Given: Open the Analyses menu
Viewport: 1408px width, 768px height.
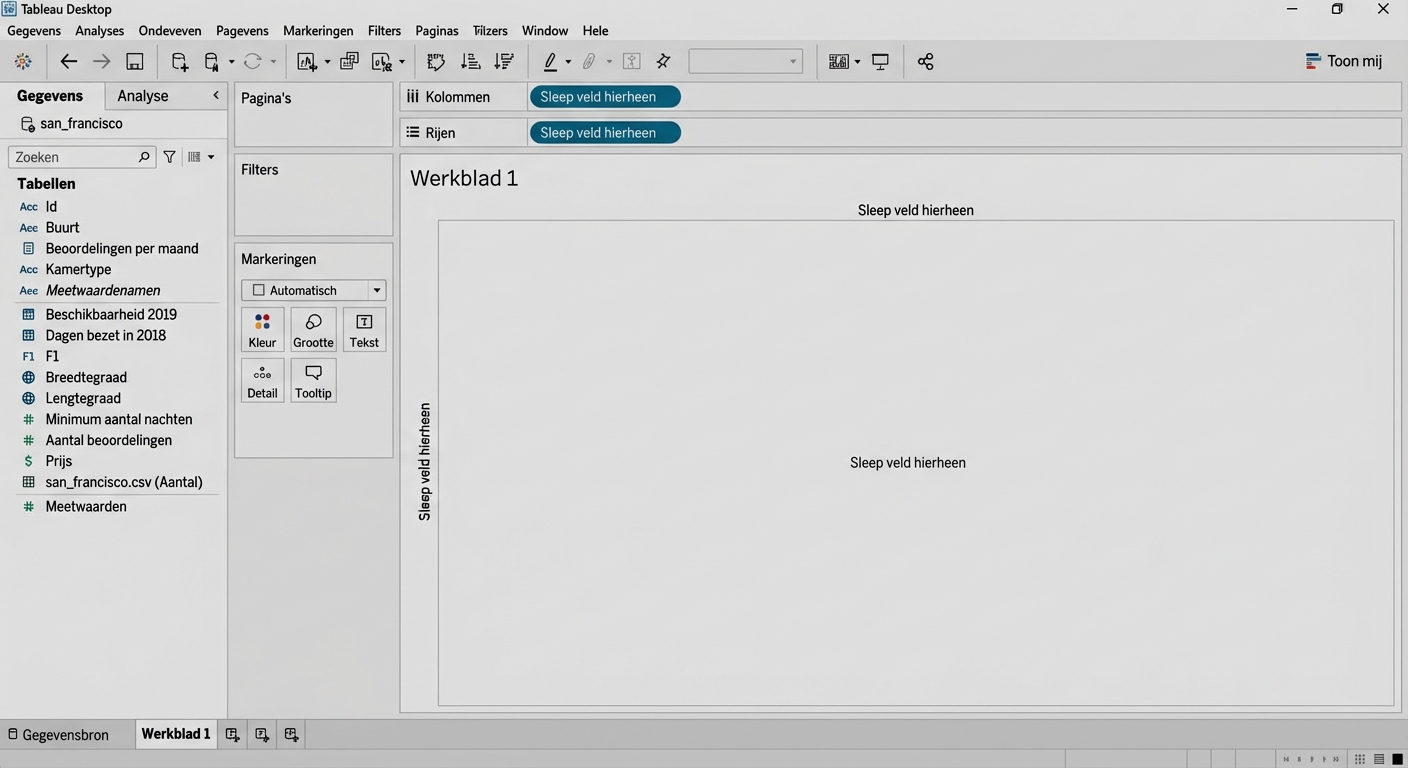Looking at the screenshot, I should [99, 31].
